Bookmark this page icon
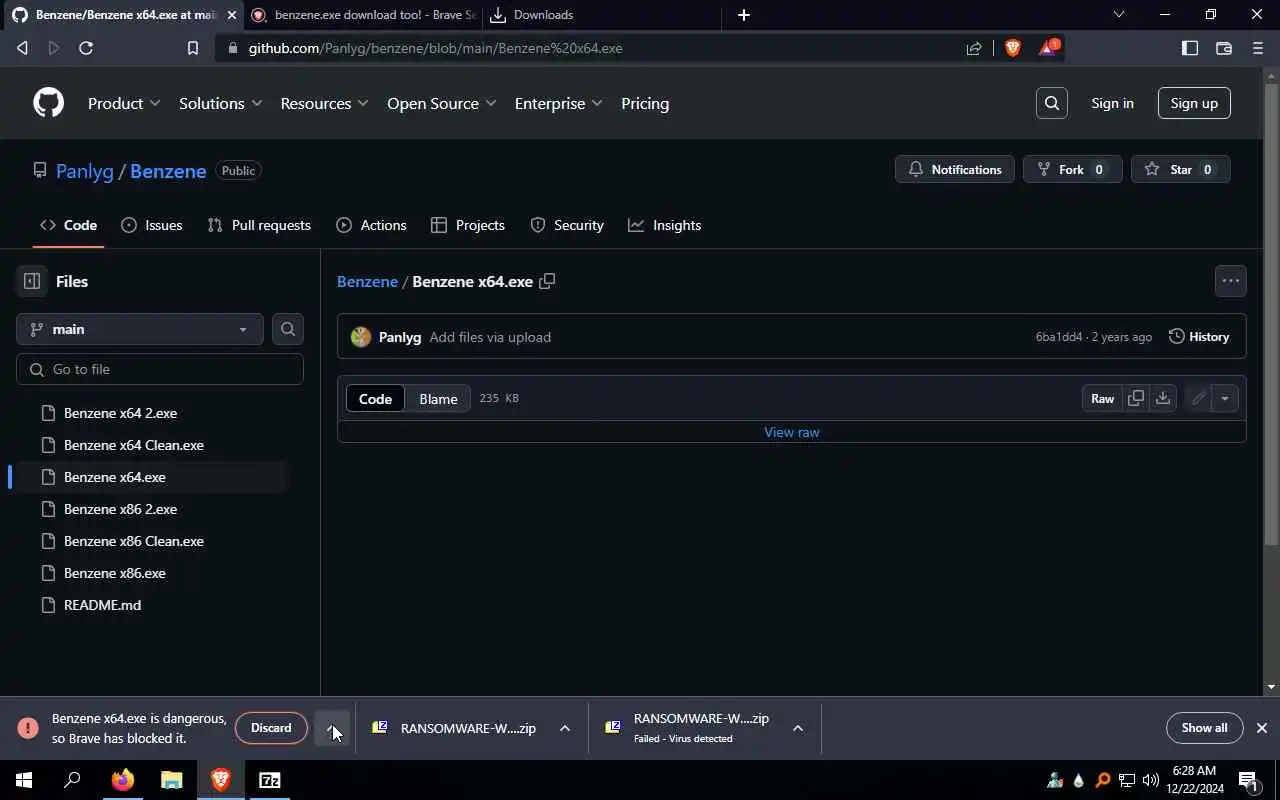This screenshot has height=800, width=1280. click(193, 48)
